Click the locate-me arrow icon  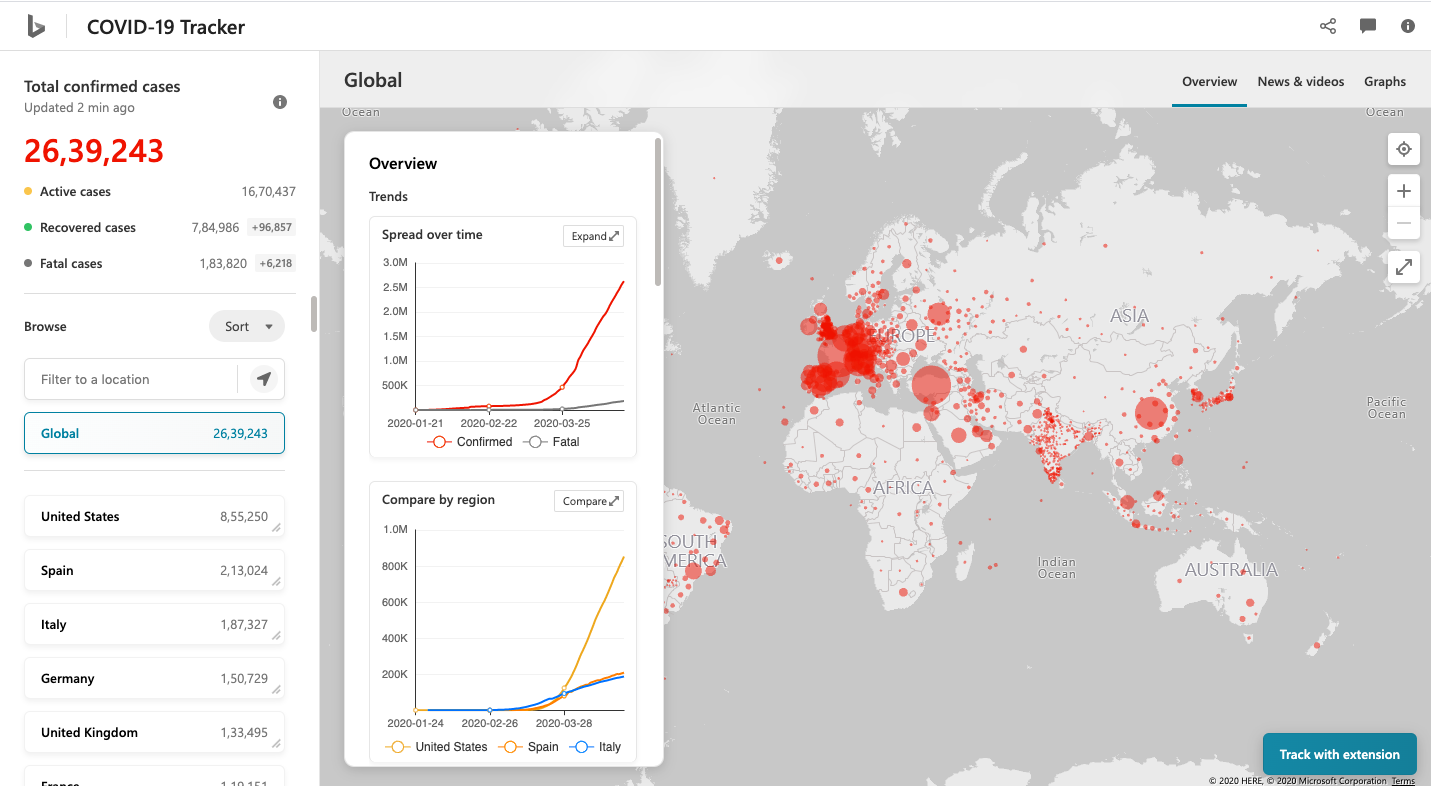pyautogui.click(x=263, y=379)
